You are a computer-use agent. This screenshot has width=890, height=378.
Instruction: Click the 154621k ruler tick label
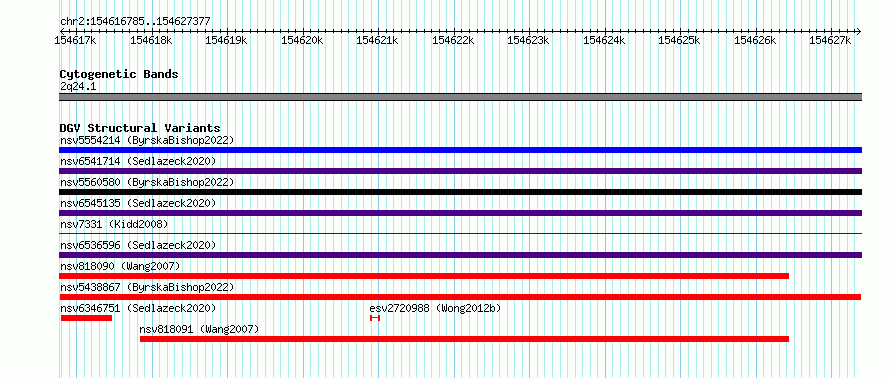[378, 40]
